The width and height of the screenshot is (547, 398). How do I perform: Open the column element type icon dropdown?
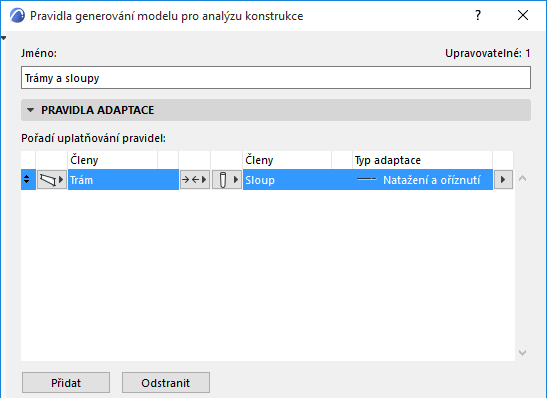(x=226, y=180)
